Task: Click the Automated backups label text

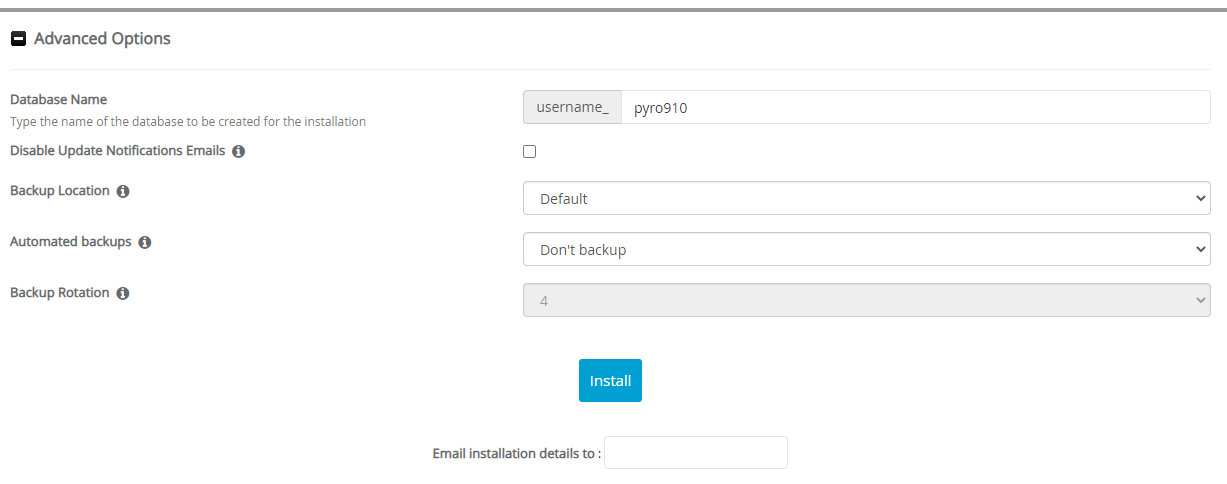Action: pos(70,242)
